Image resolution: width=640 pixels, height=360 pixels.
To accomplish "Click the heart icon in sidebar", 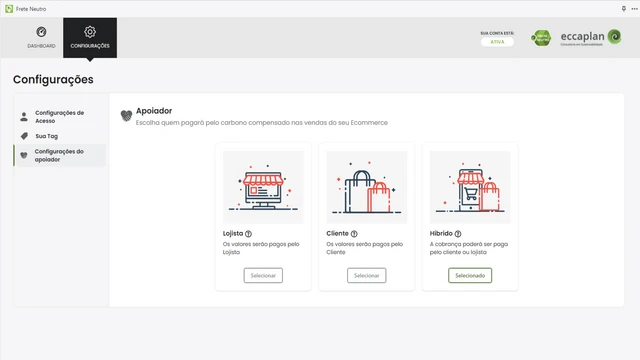I will (24, 155).
